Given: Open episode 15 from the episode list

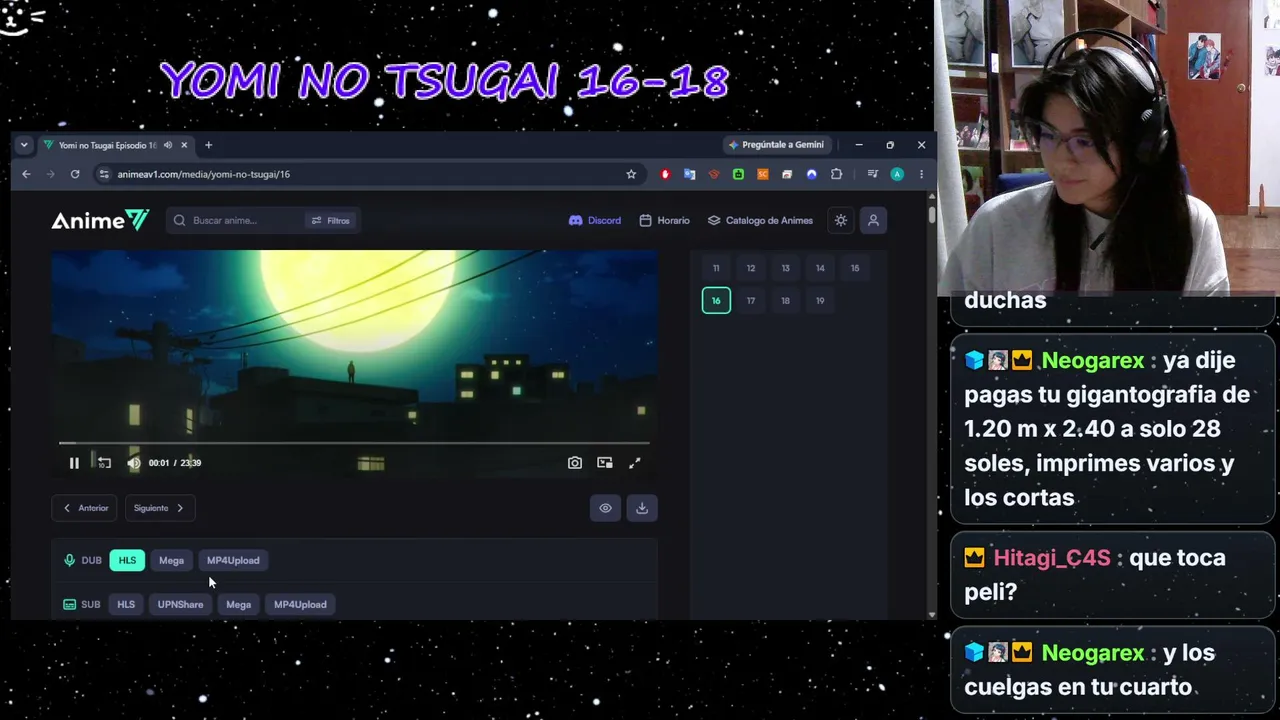Looking at the screenshot, I should click(855, 268).
